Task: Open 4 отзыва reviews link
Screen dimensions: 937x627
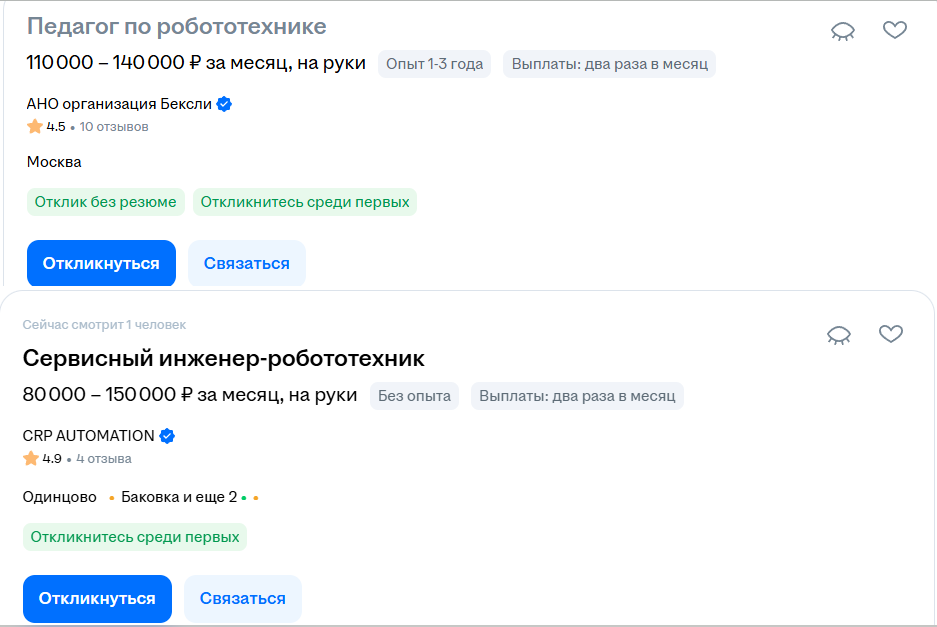Action: click(x=103, y=459)
